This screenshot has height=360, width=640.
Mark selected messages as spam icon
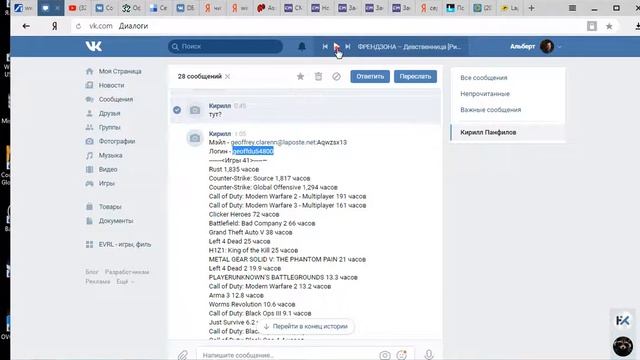coord(336,76)
